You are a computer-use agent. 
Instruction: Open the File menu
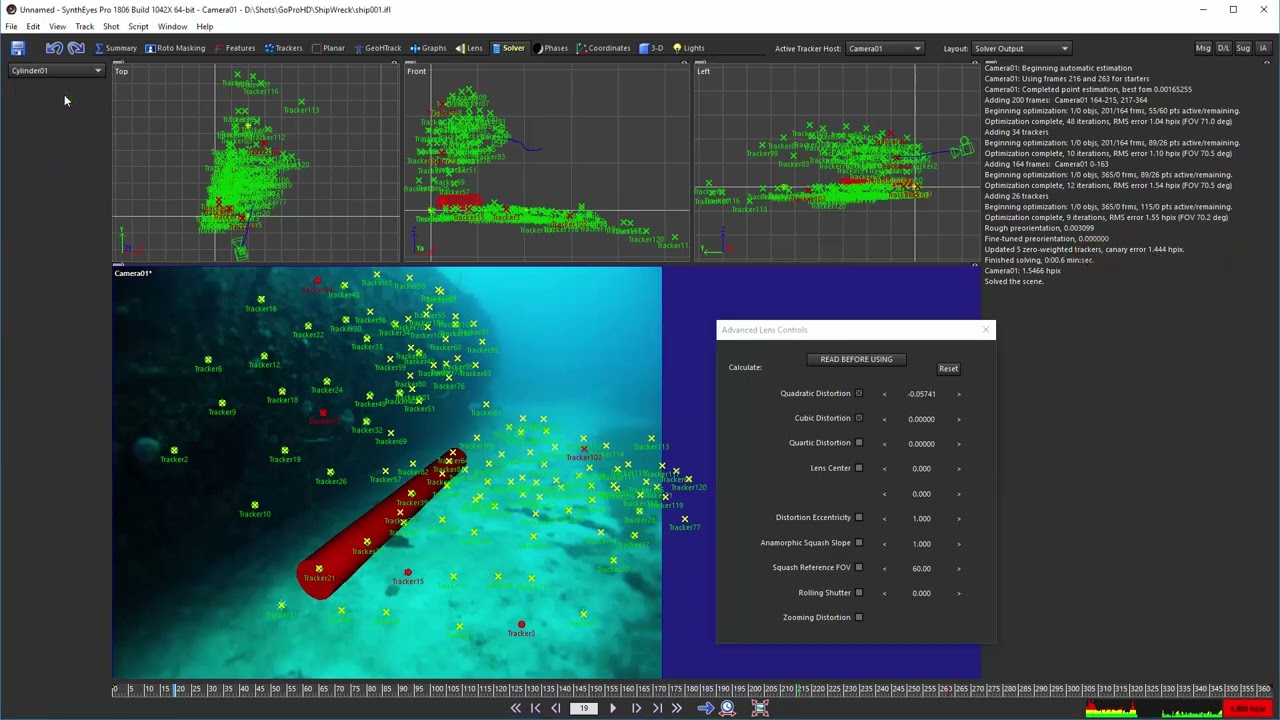click(11, 26)
